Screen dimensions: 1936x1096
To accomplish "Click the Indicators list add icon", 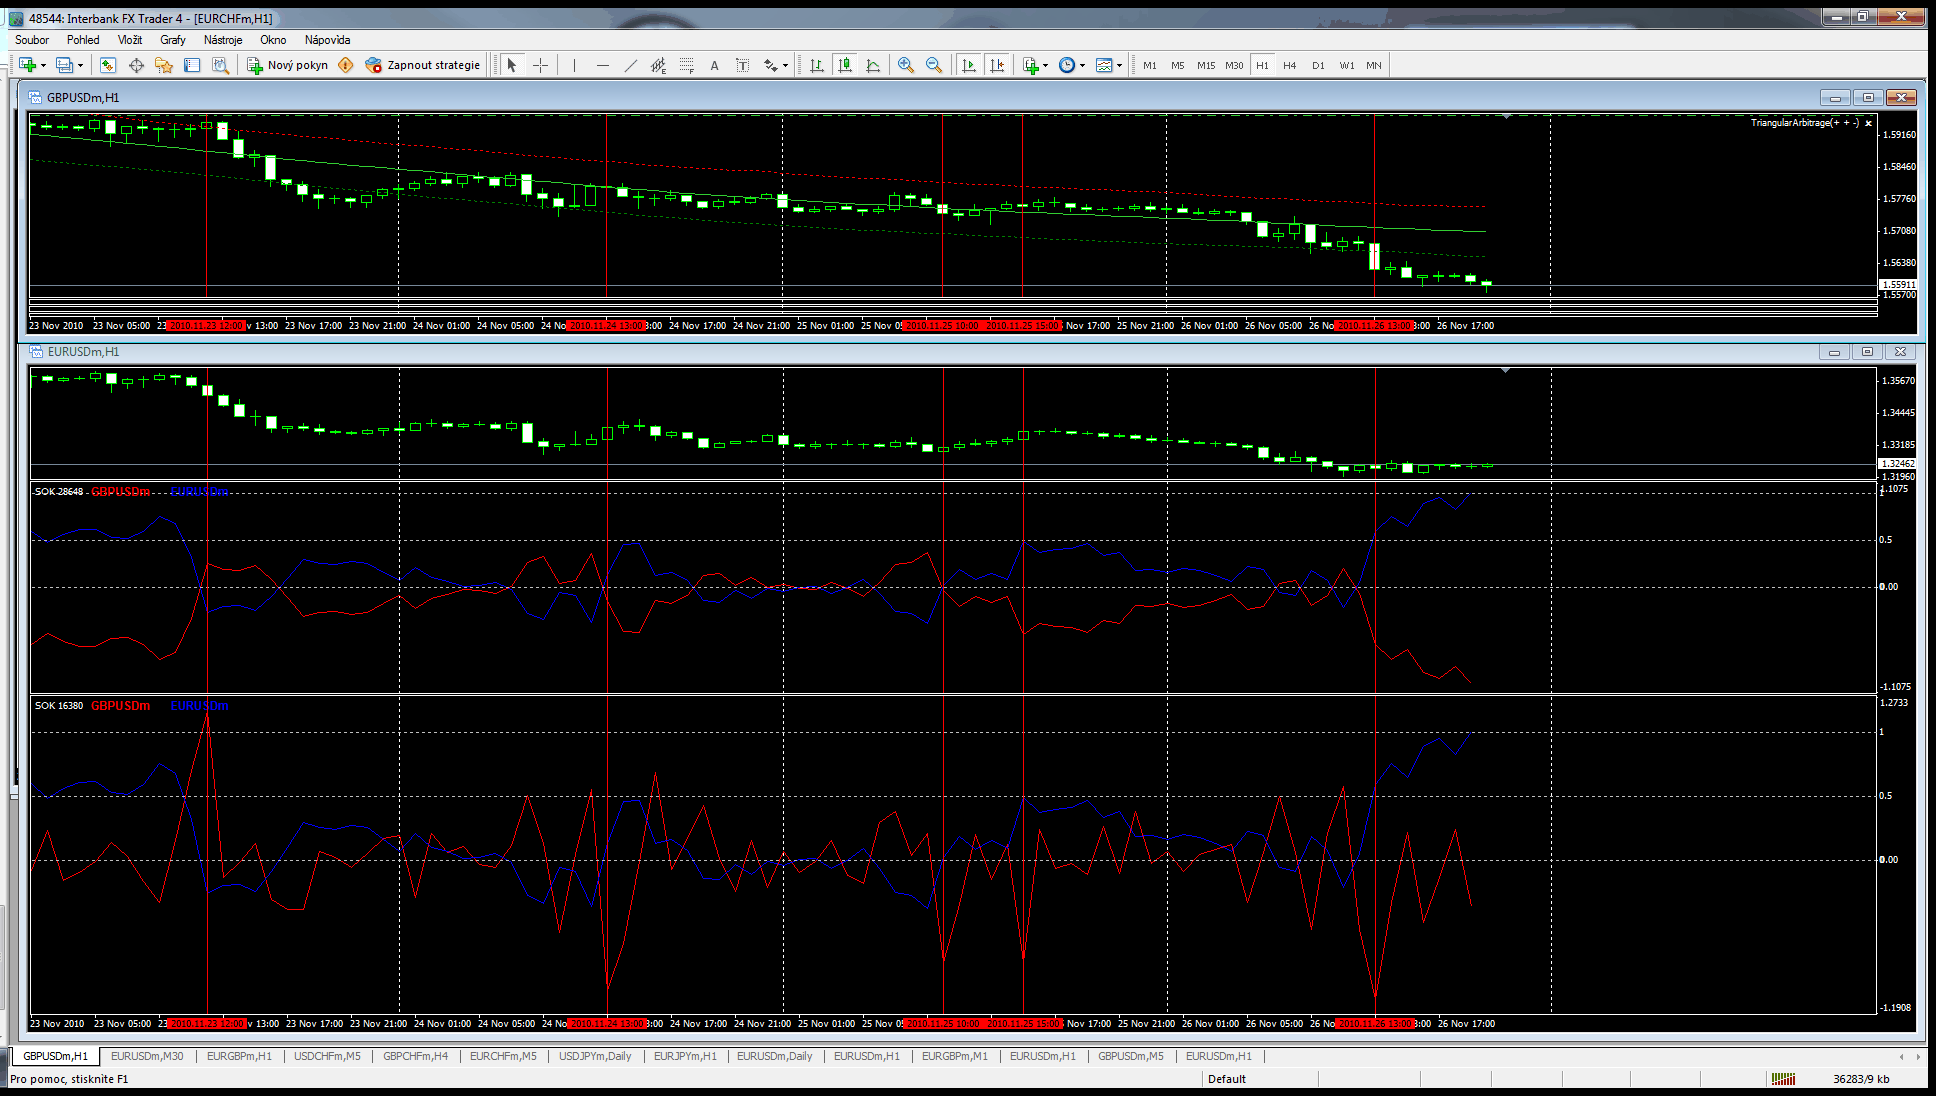I will click(1031, 65).
